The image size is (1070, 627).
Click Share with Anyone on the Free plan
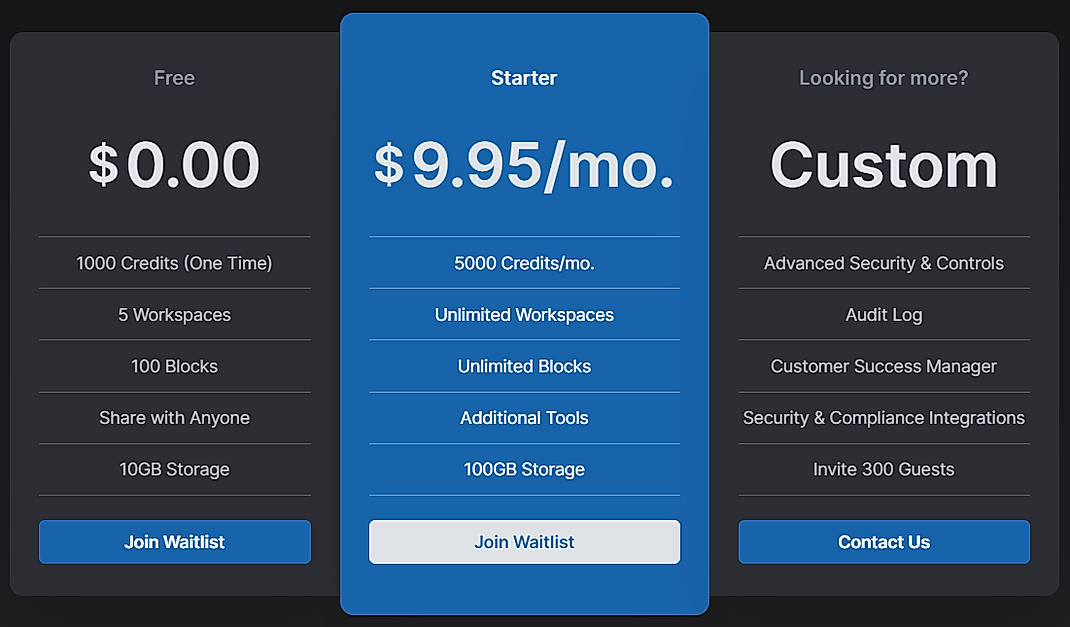click(174, 418)
